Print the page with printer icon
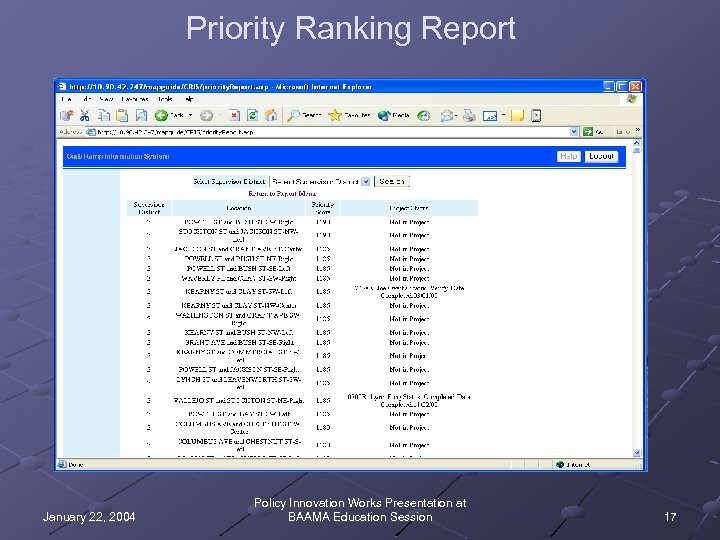The width and height of the screenshot is (720, 540). click(469, 115)
